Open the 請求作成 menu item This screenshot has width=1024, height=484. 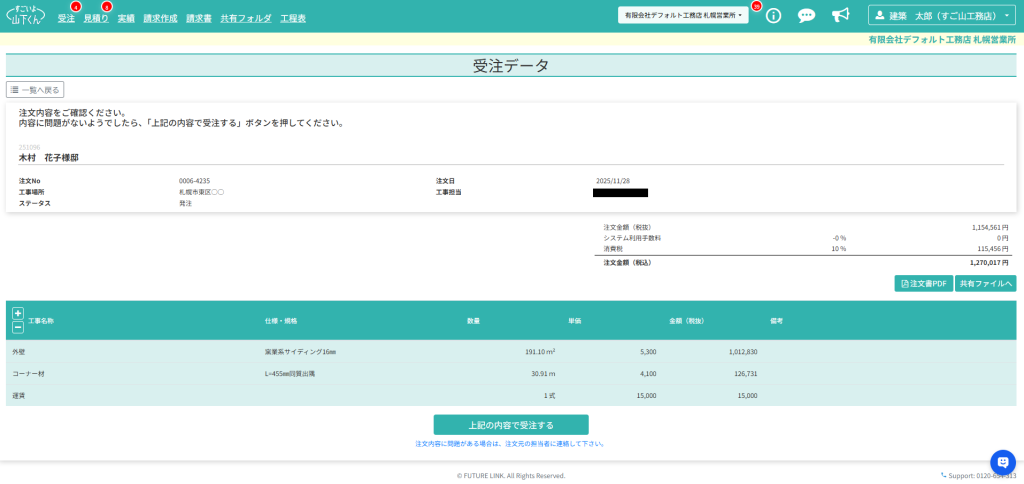[x=160, y=19]
